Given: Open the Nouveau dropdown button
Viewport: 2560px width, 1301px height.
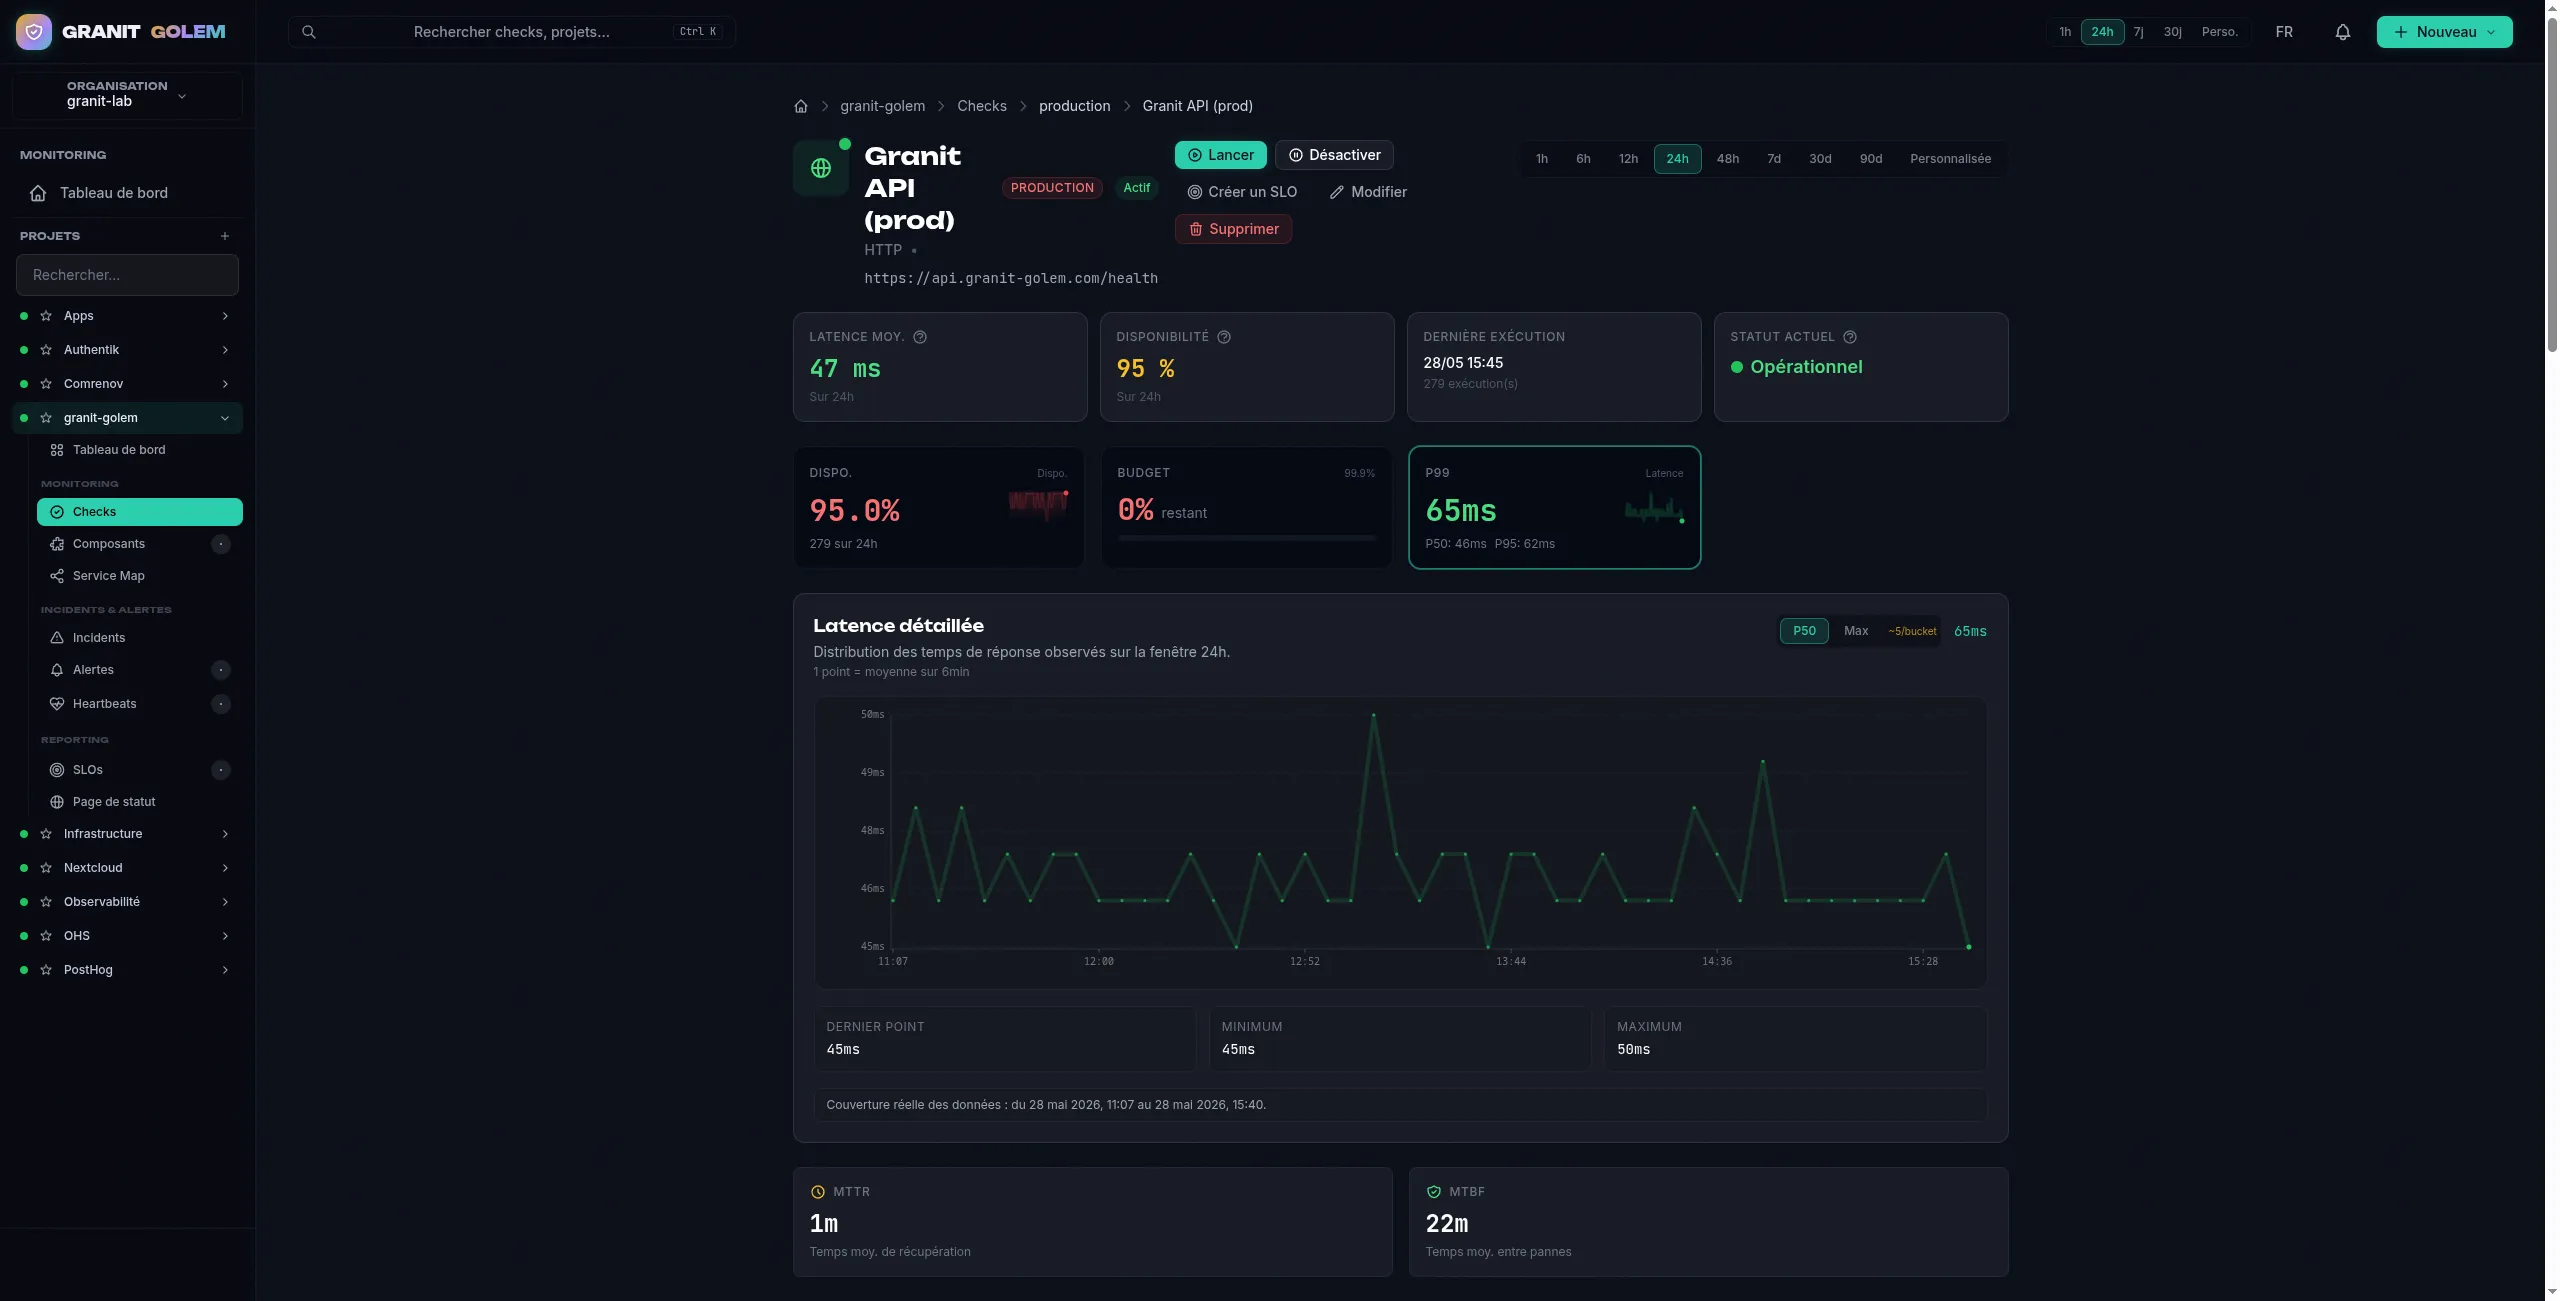Looking at the screenshot, I should (x=2444, y=32).
